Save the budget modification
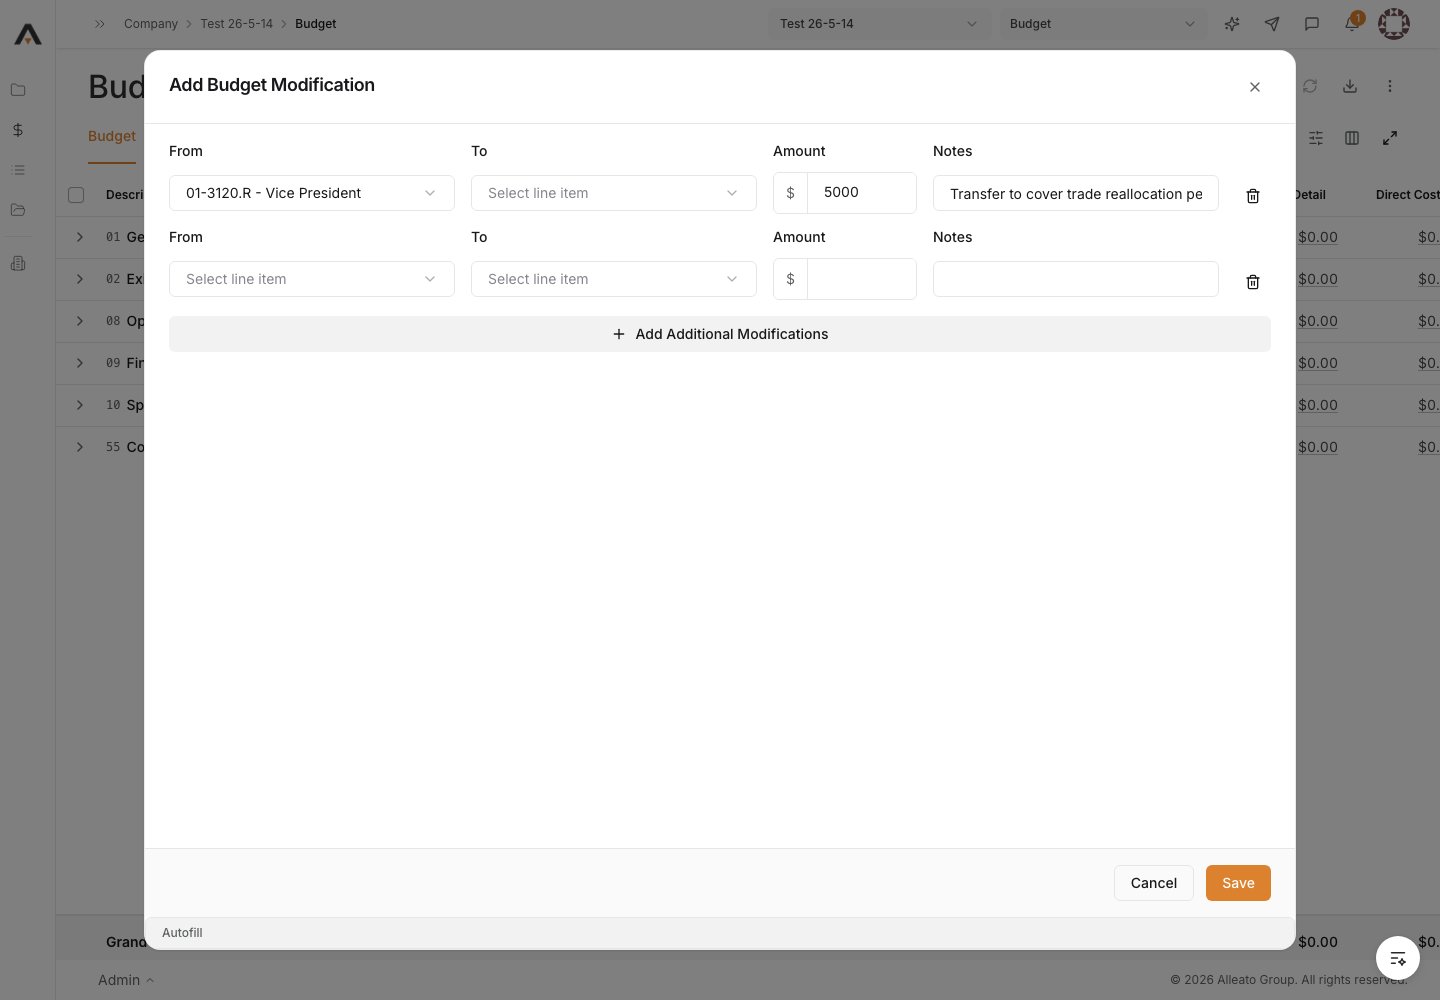The width and height of the screenshot is (1440, 1000). [x=1238, y=883]
